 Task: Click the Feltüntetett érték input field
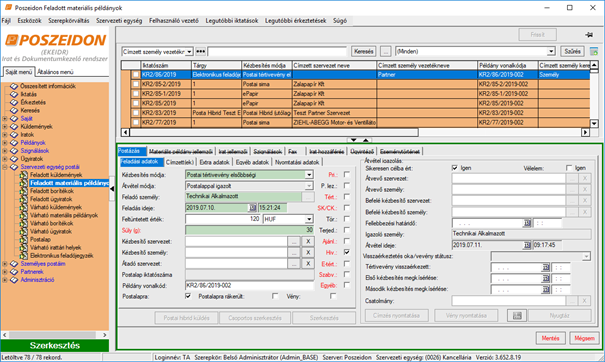pyautogui.click(x=223, y=219)
